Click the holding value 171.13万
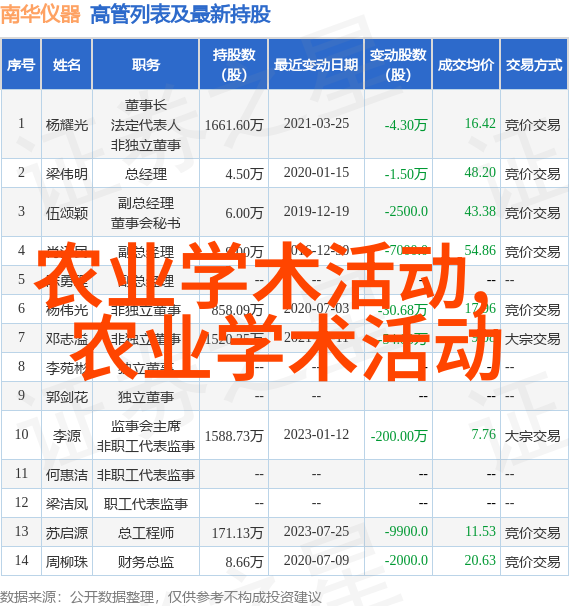Viewport: 569px width, 606px height. click(x=237, y=533)
